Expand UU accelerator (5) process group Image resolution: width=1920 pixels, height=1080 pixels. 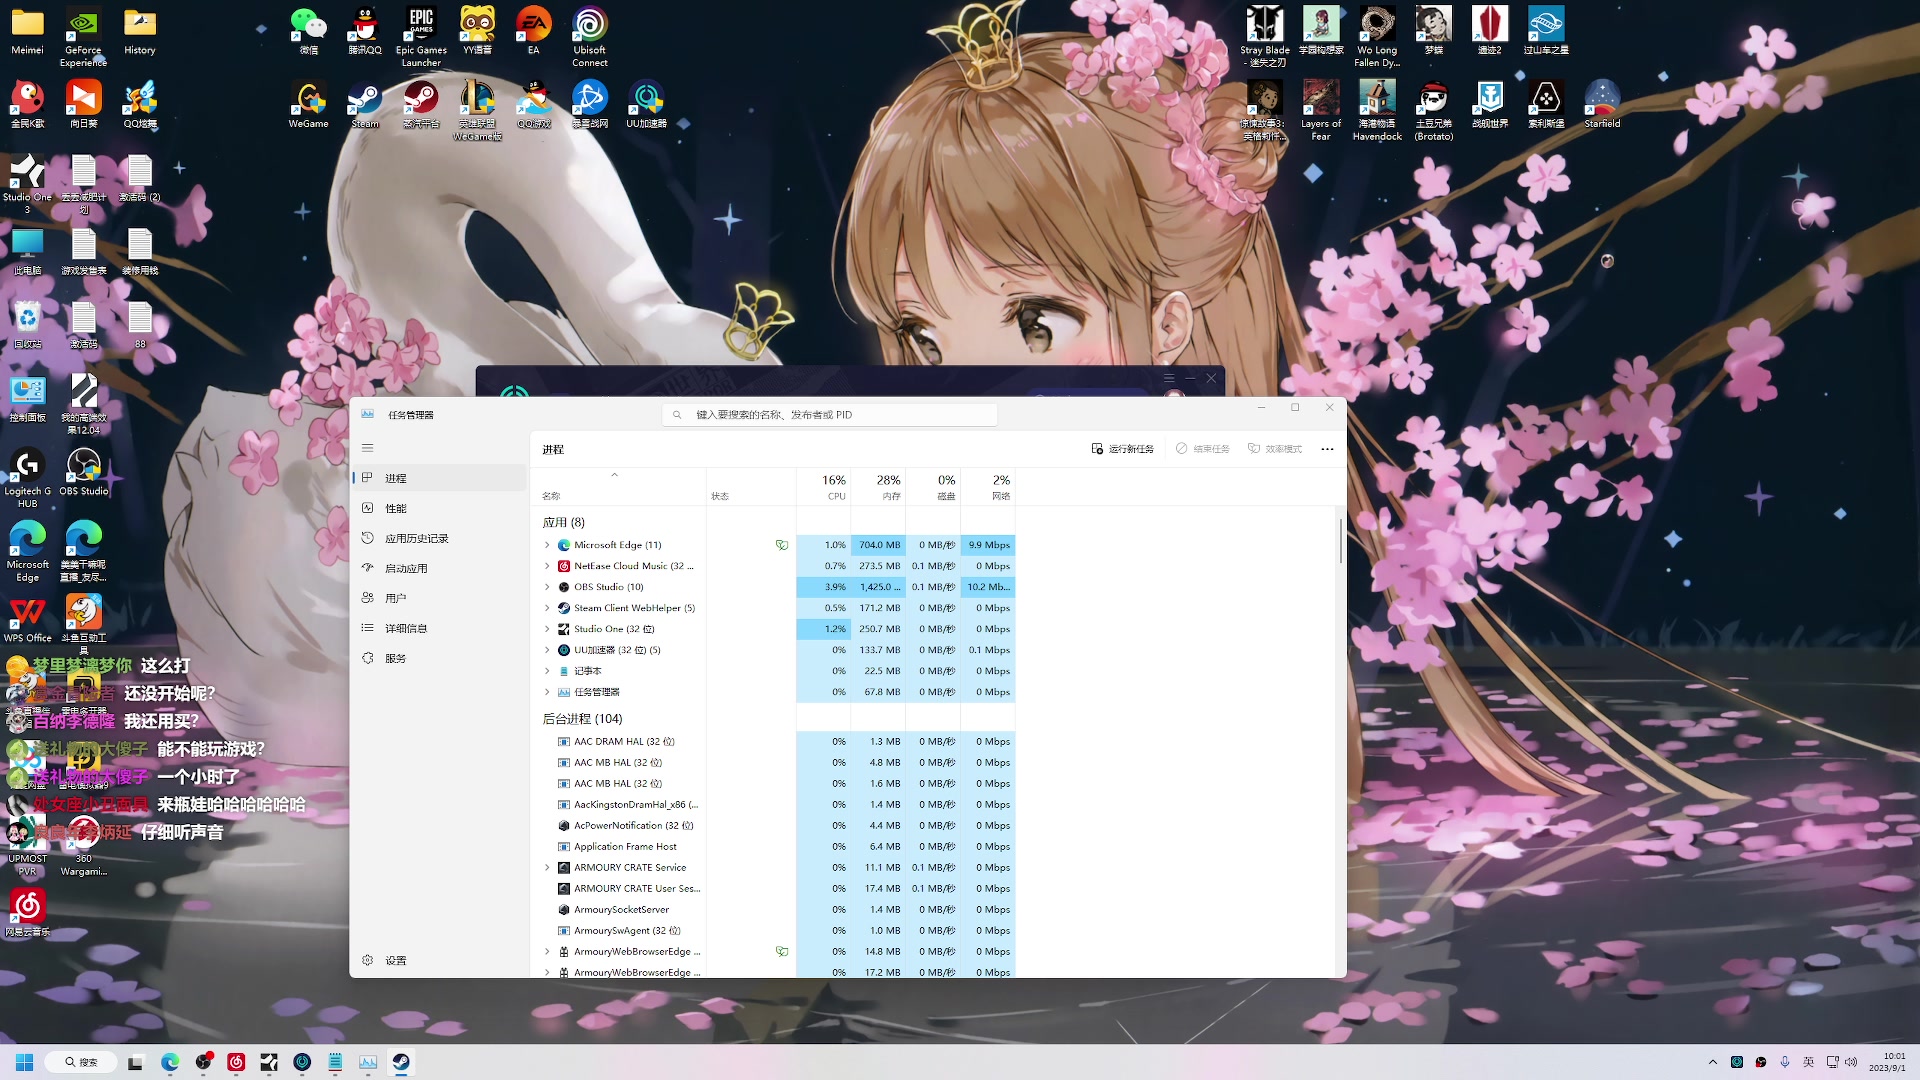point(547,650)
